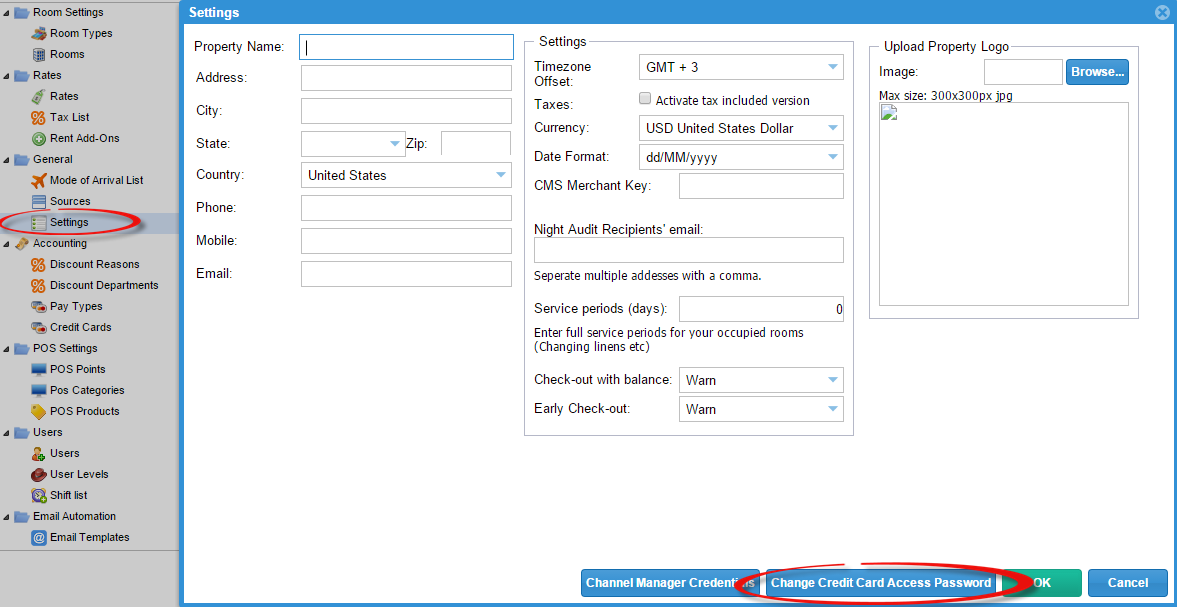This screenshot has width=1177, height=607.
Task: Click the Rent Add-Ons green plus icon
Action: (x=39, y=138)
